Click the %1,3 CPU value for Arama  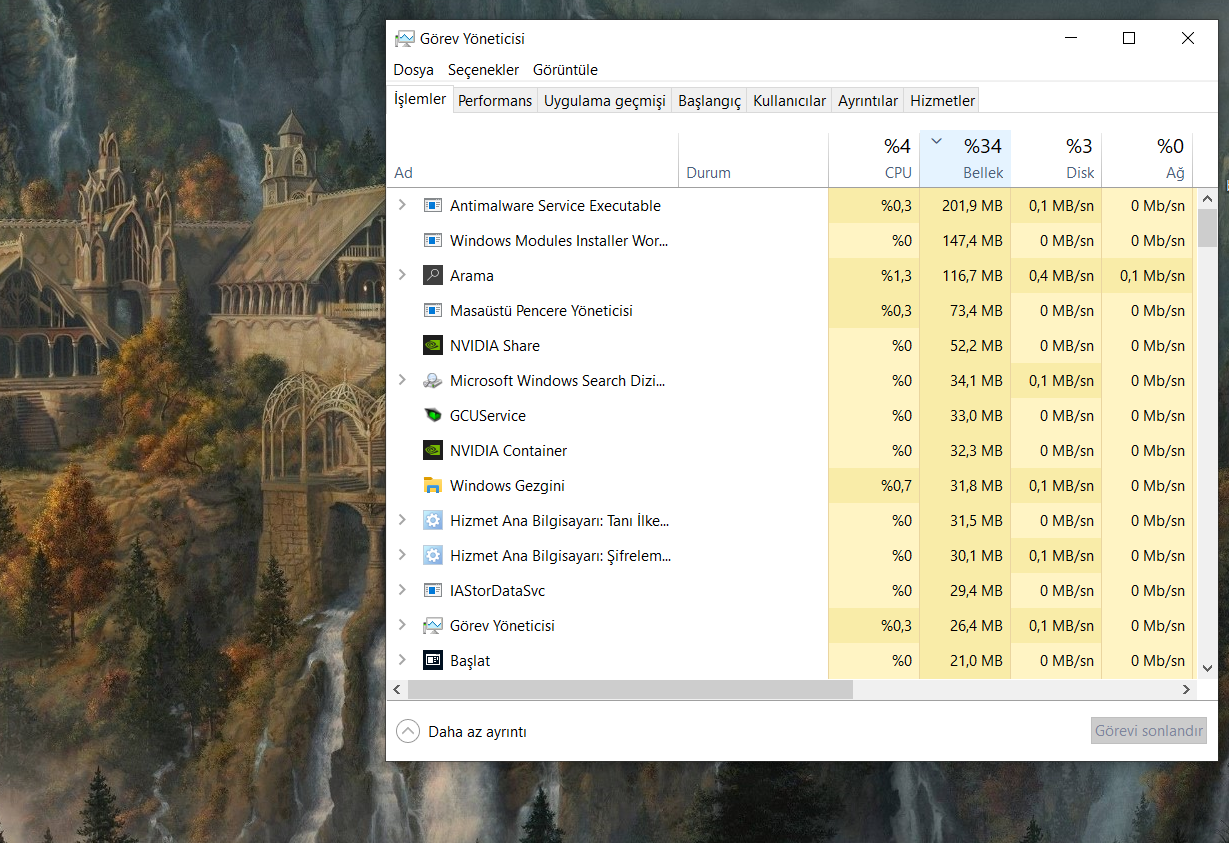click(x=874, y=276)
